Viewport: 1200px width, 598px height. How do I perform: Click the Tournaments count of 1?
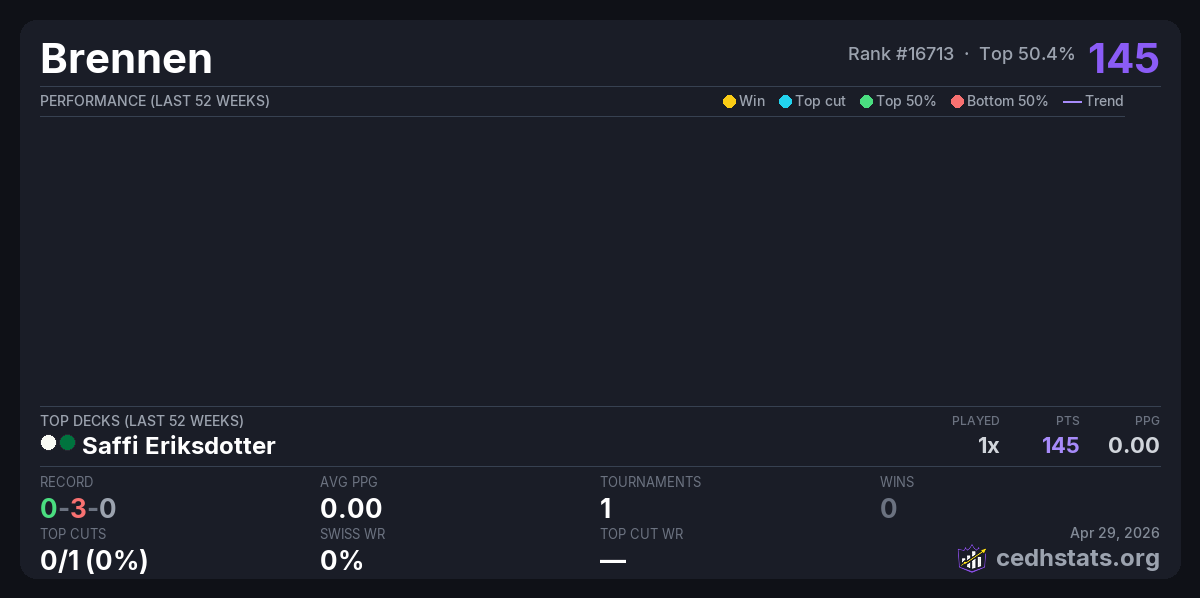(x=606, y=509)
